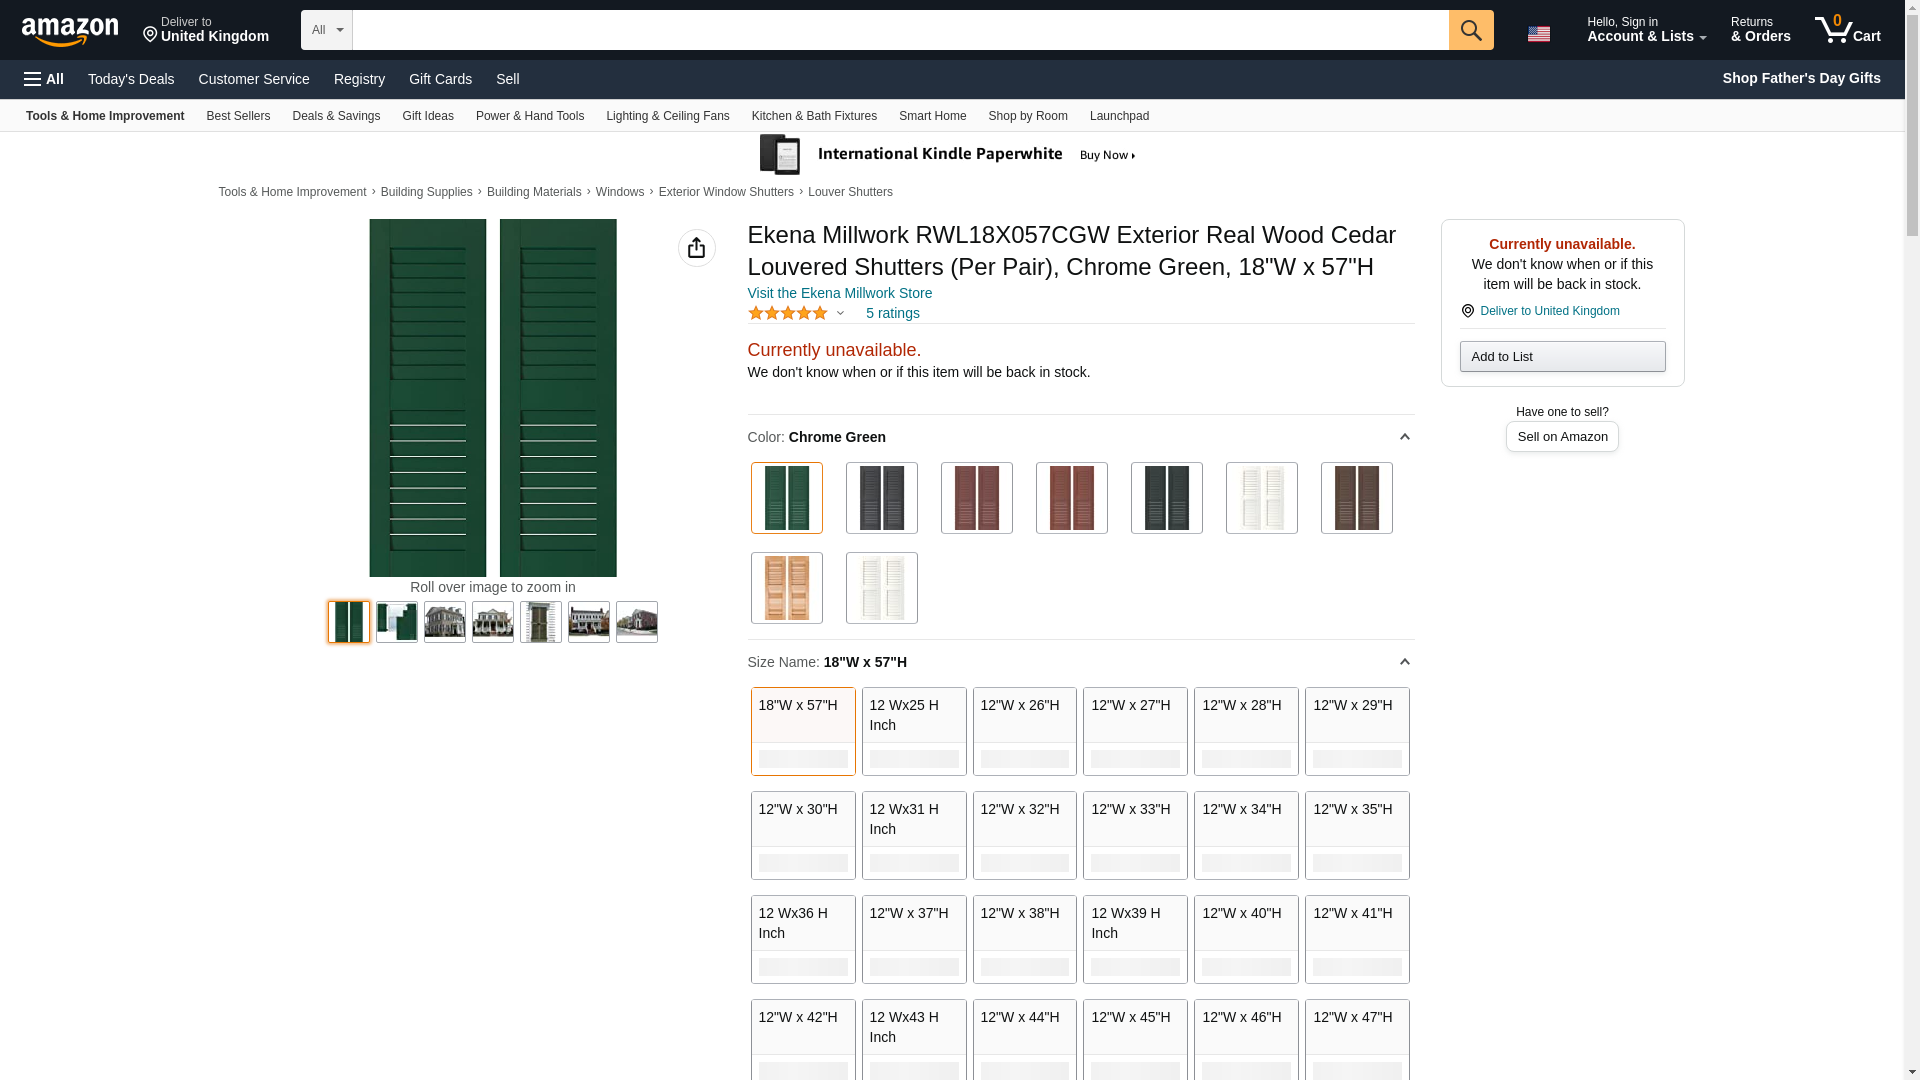Collapse the Size Name section chevron
This screenshot has height=1080, width=1920.
1404,662
